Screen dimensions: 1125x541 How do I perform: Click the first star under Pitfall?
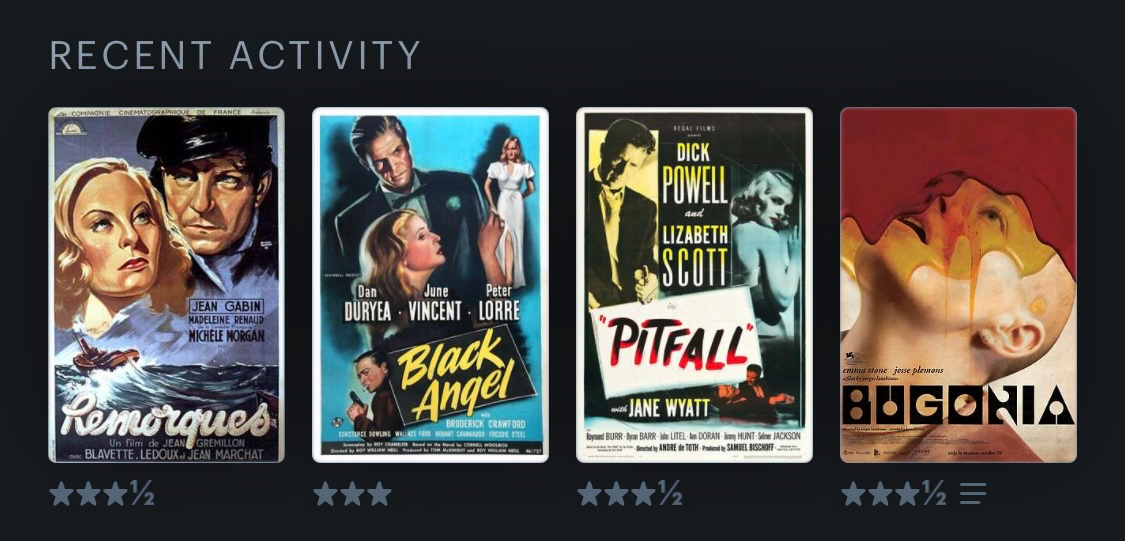pos(589,494)
